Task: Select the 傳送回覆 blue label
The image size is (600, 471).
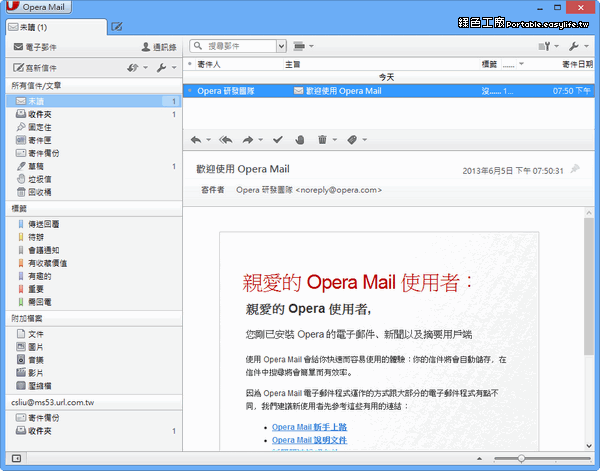Action: pos(93,224)
